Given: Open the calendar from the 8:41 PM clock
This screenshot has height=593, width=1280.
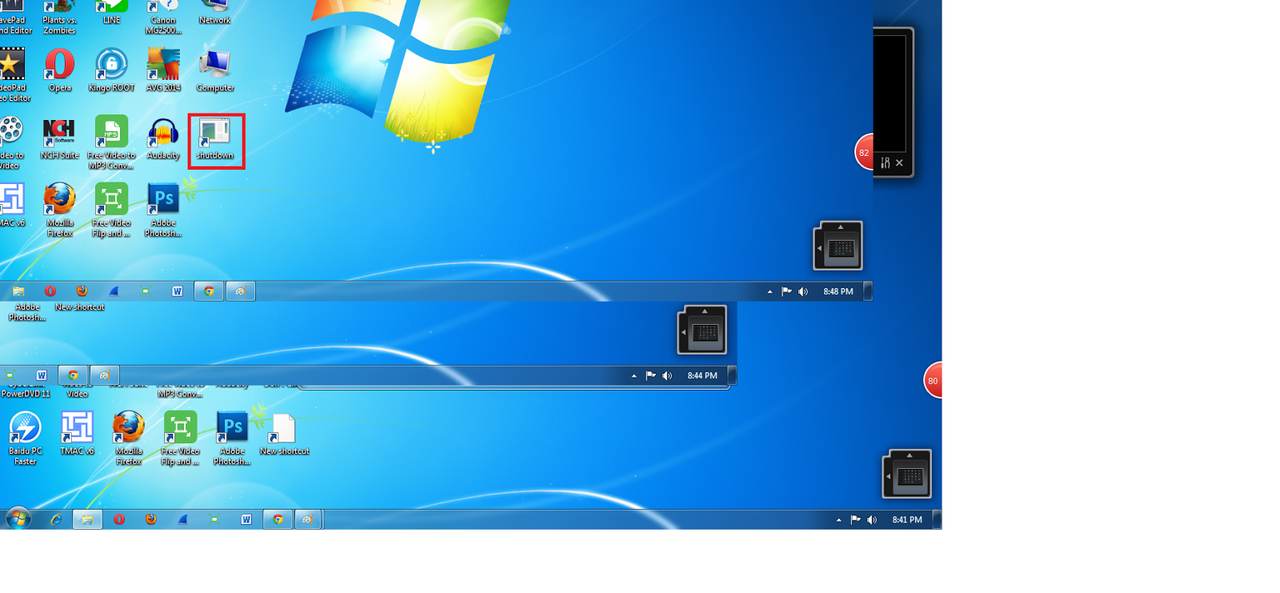Looking at the screenshot, I should tap(907, 520).
